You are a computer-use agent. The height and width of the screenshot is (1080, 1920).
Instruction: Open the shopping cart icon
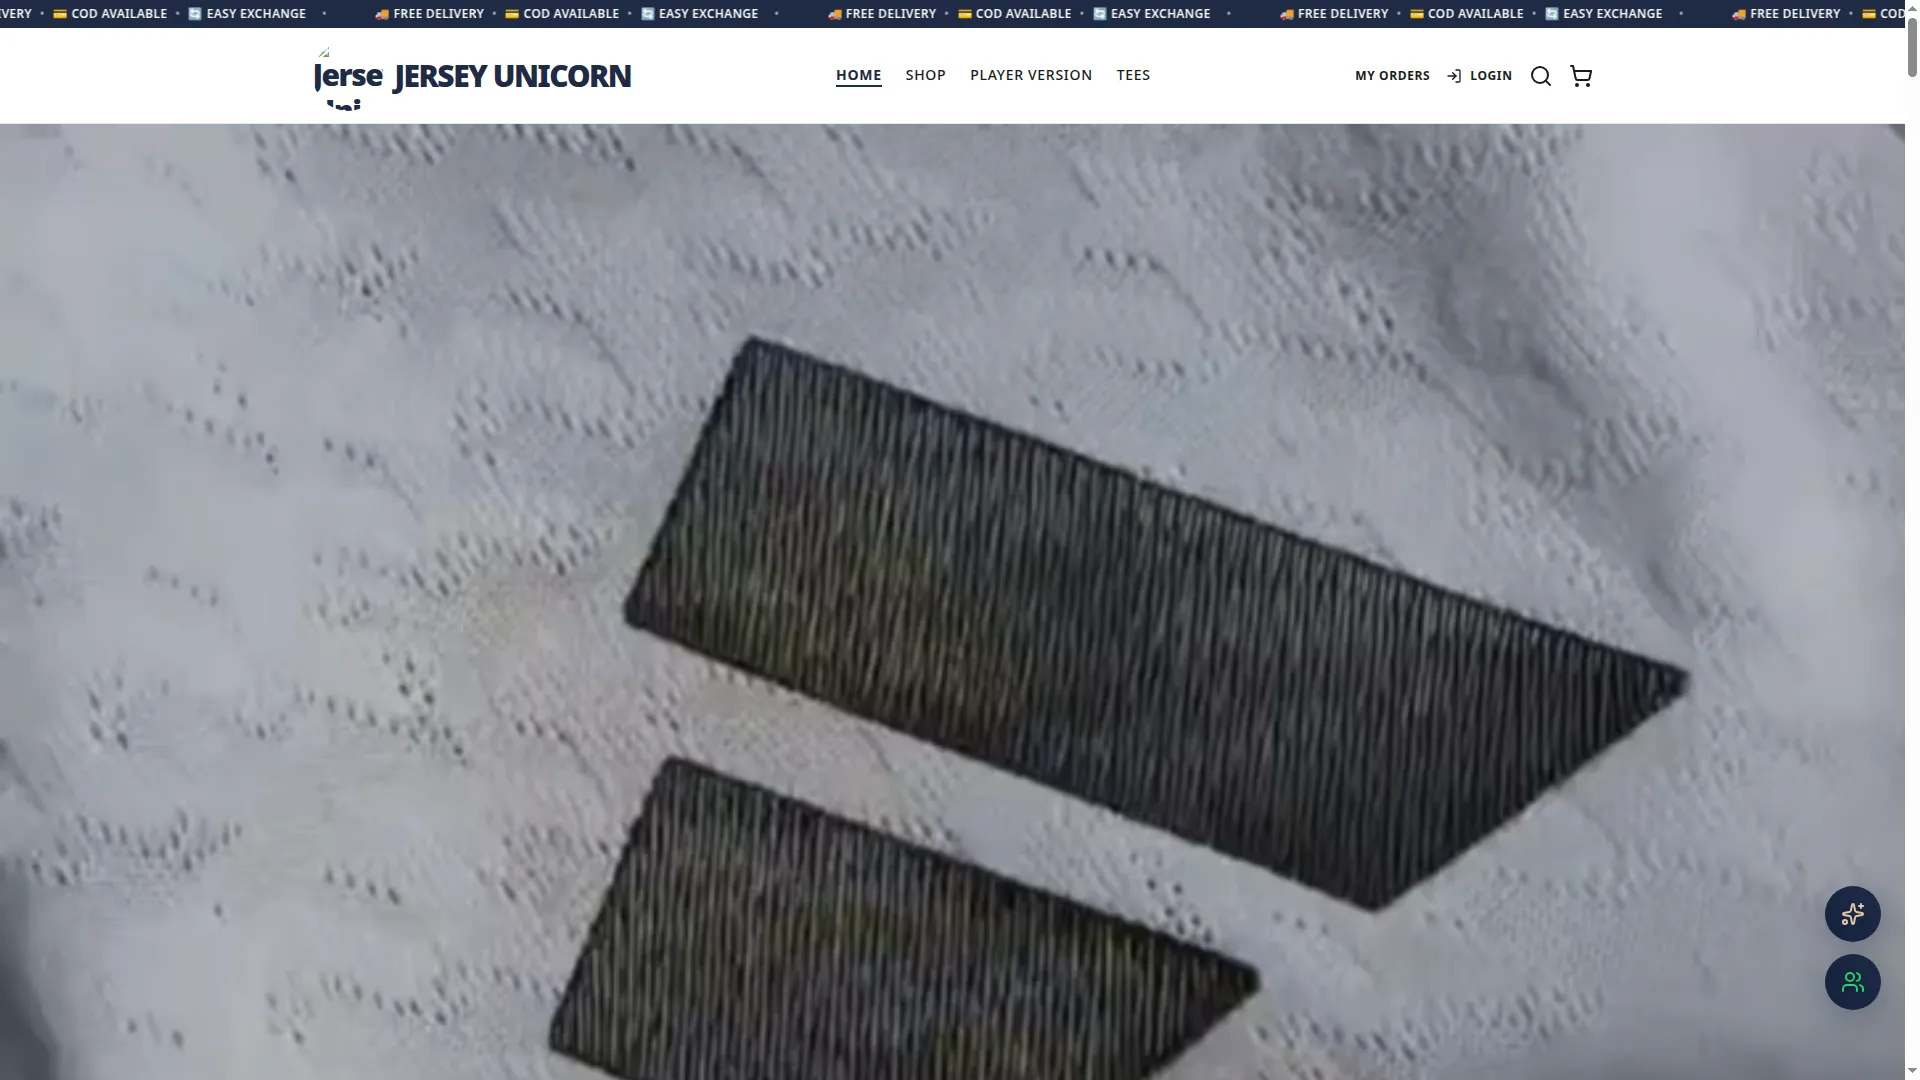[1581, 76]
